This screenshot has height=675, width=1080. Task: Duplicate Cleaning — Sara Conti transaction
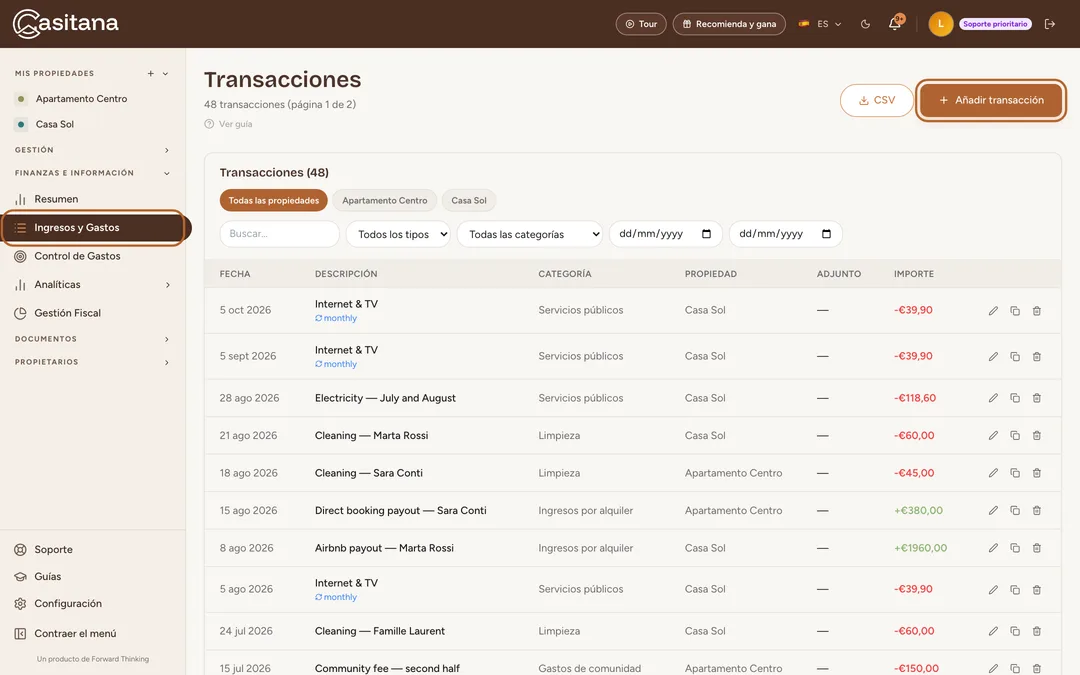[x=1015, y=473]
